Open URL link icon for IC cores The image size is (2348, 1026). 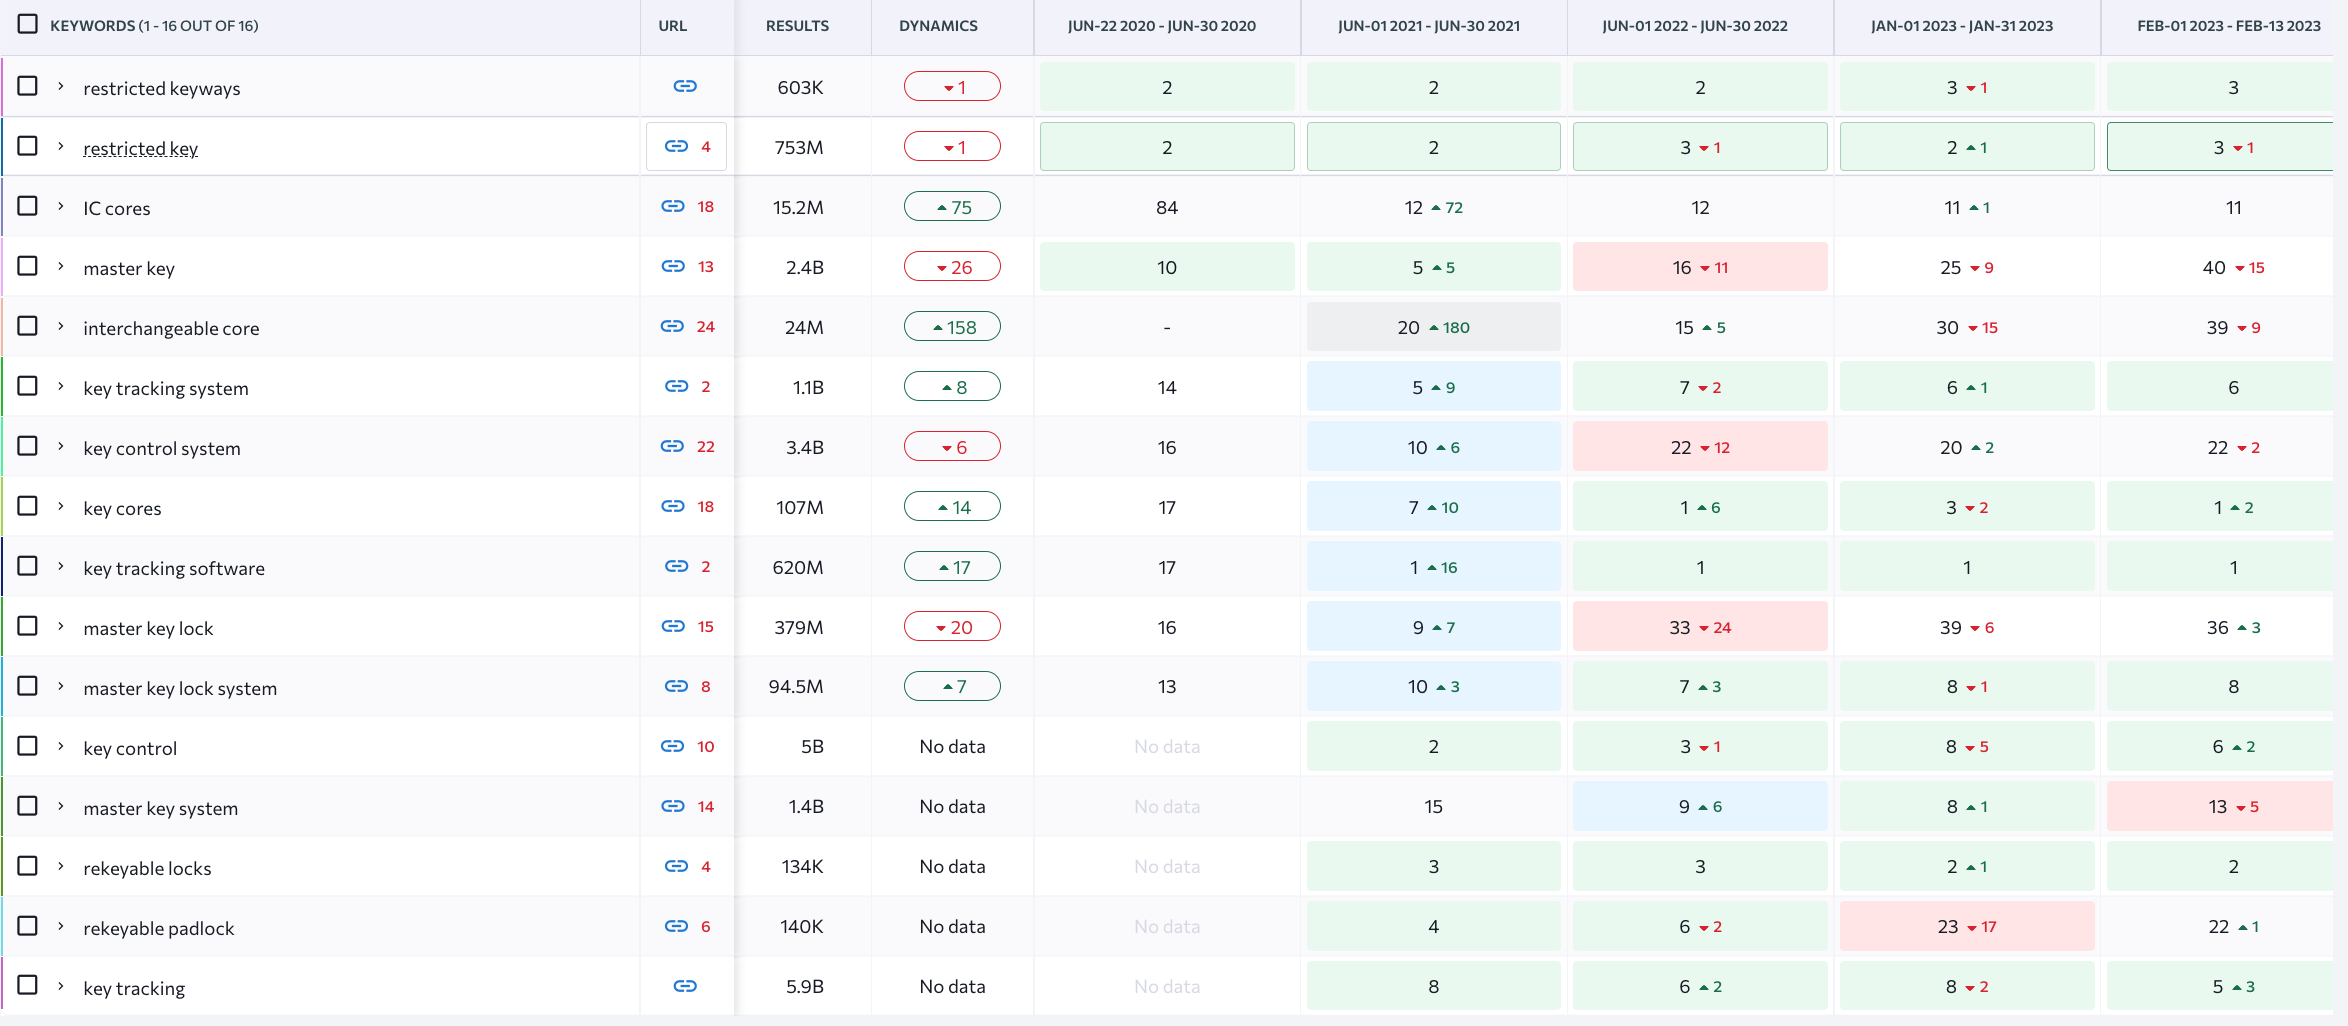pos(673,206)
